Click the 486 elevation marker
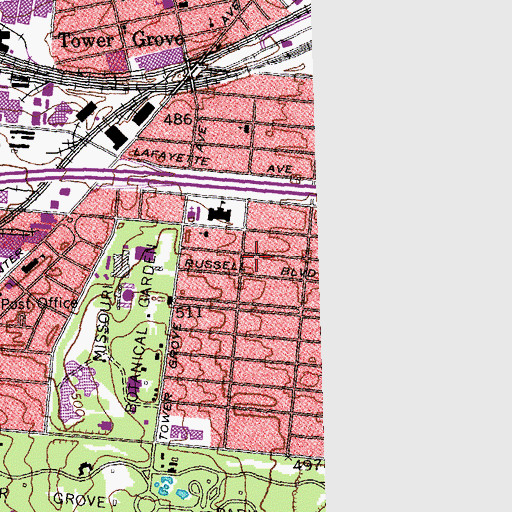Image resolution: width=512 pixels, height=512 pixels. pos(178,119)
